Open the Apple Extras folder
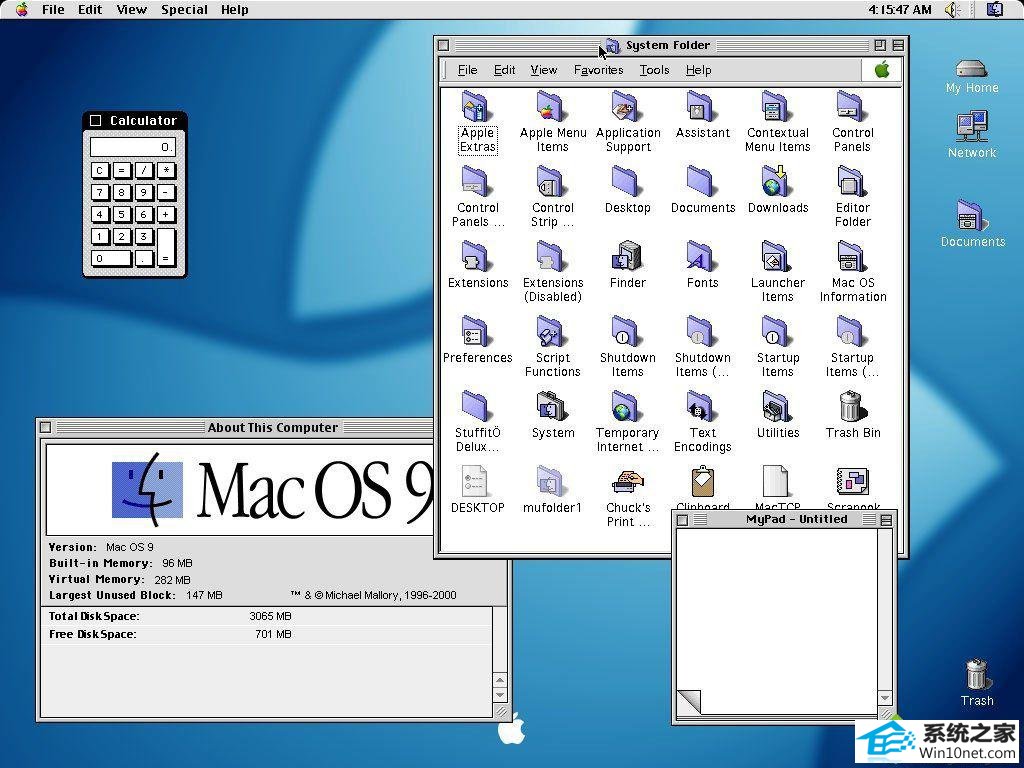The image size is (1024, 768). 477,108
